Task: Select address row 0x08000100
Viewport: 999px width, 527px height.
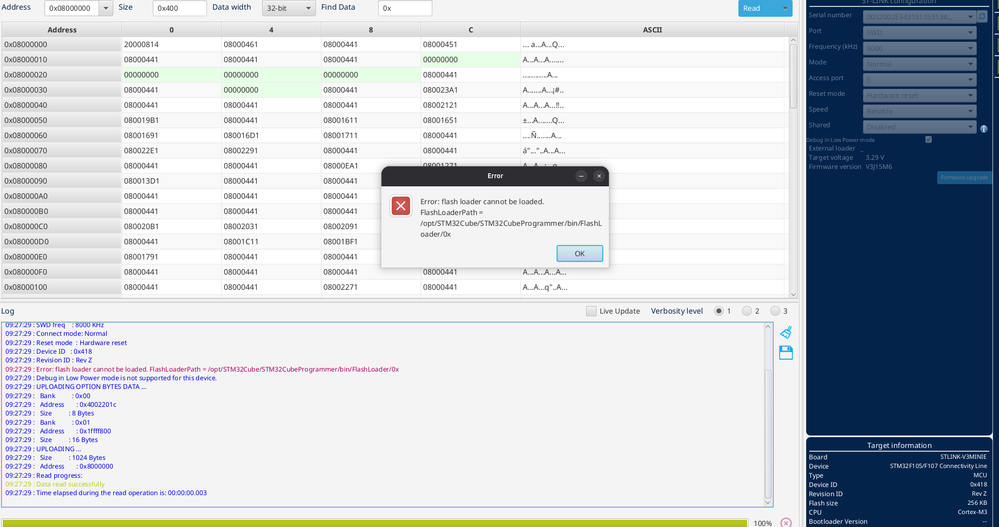Action: pos(62,287)
